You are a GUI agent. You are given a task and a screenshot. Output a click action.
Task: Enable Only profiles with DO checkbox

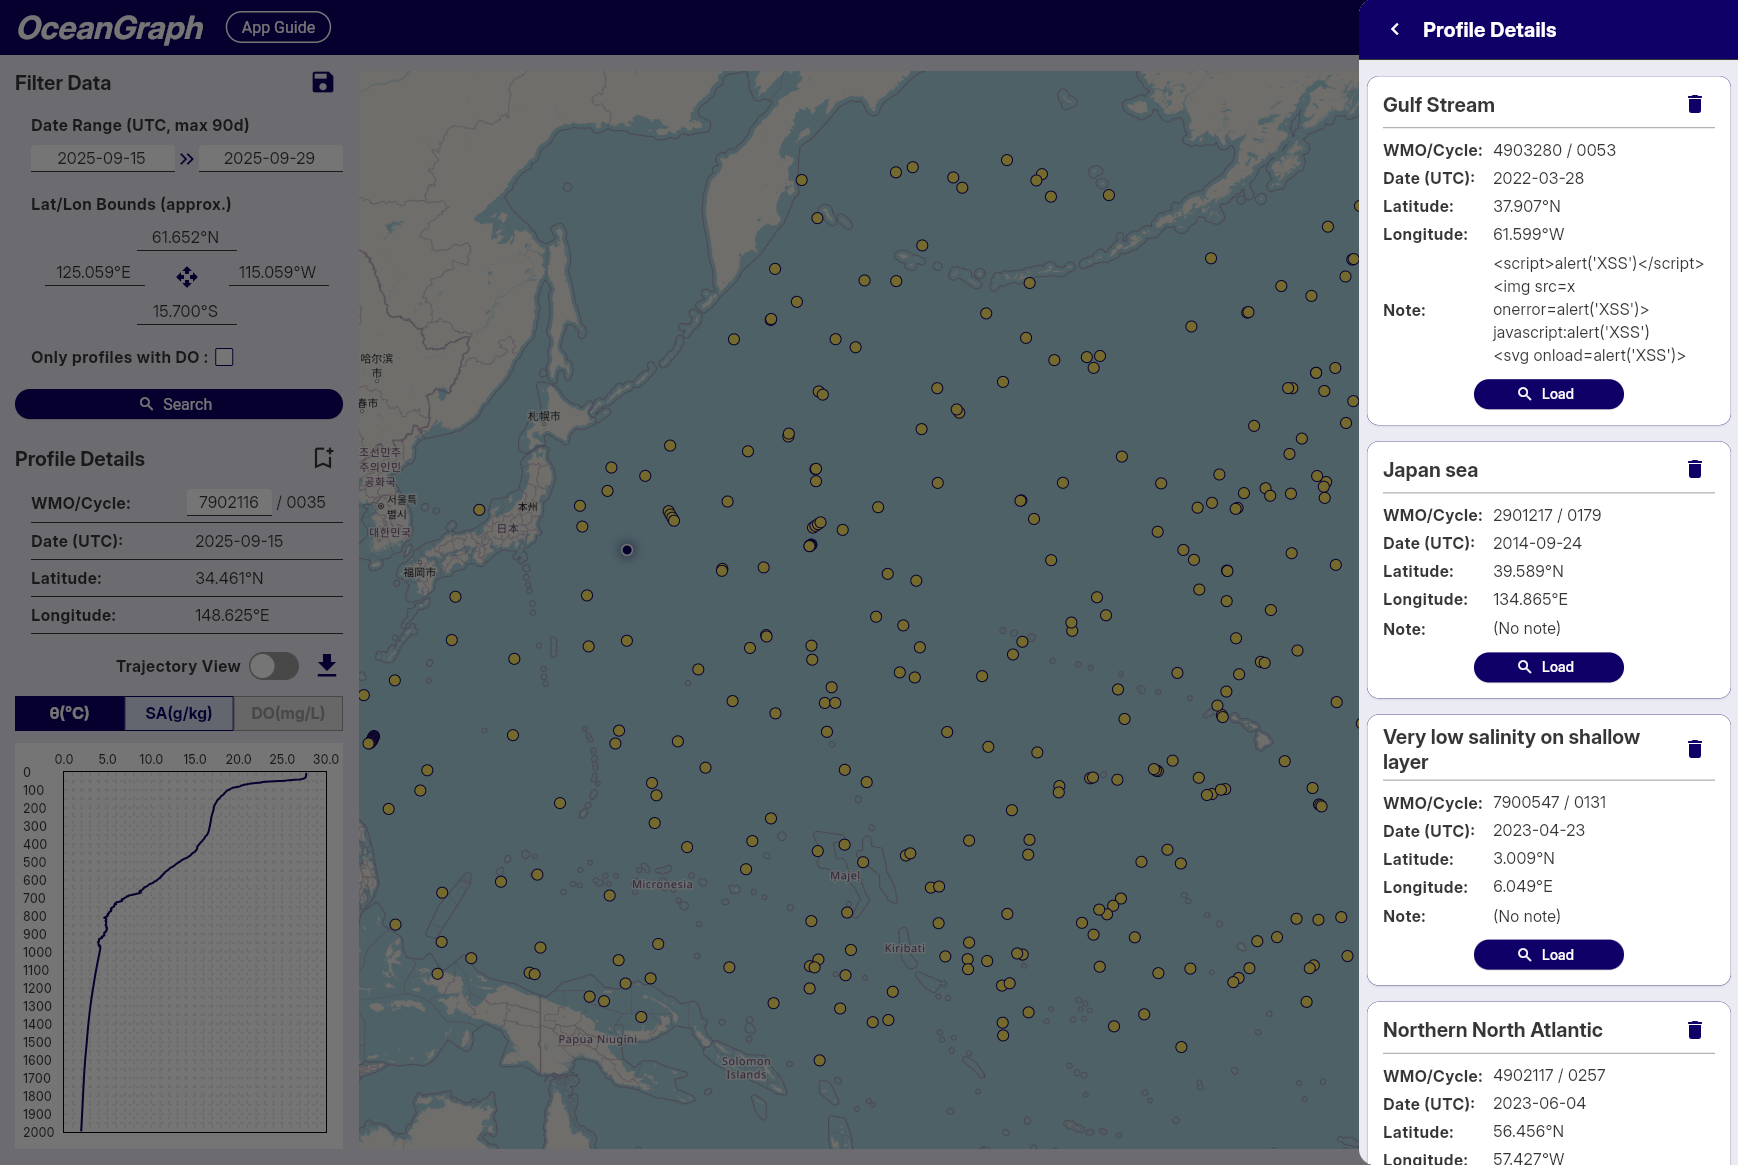point(224,357)
